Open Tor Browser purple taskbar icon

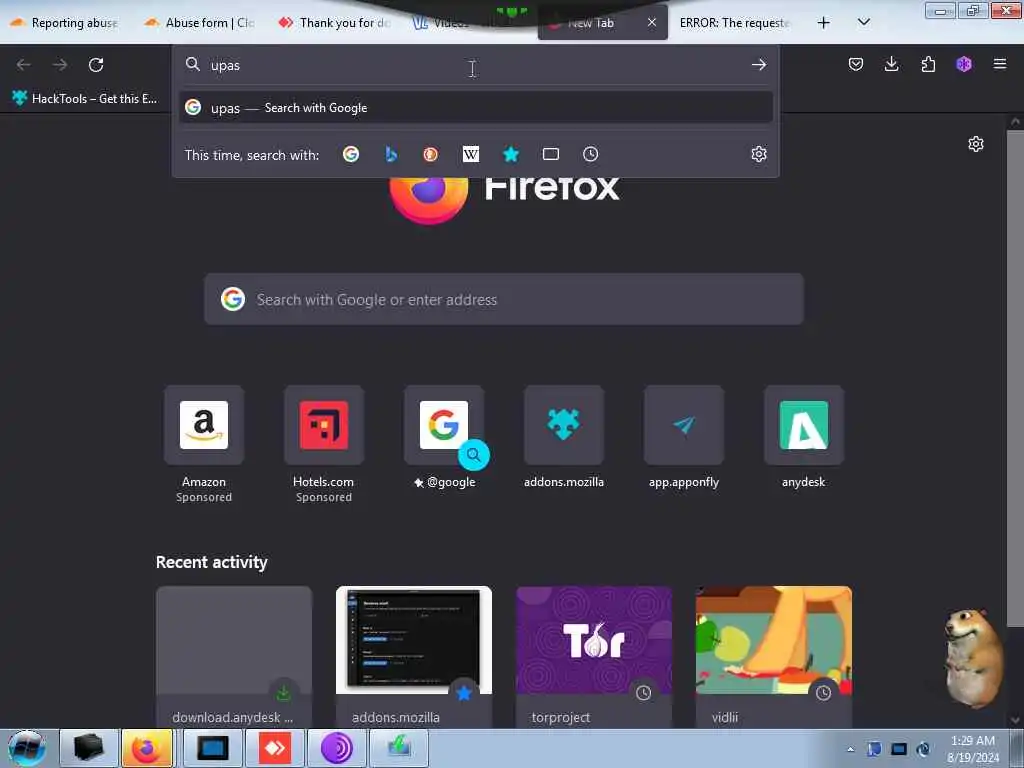coord(336,748)
